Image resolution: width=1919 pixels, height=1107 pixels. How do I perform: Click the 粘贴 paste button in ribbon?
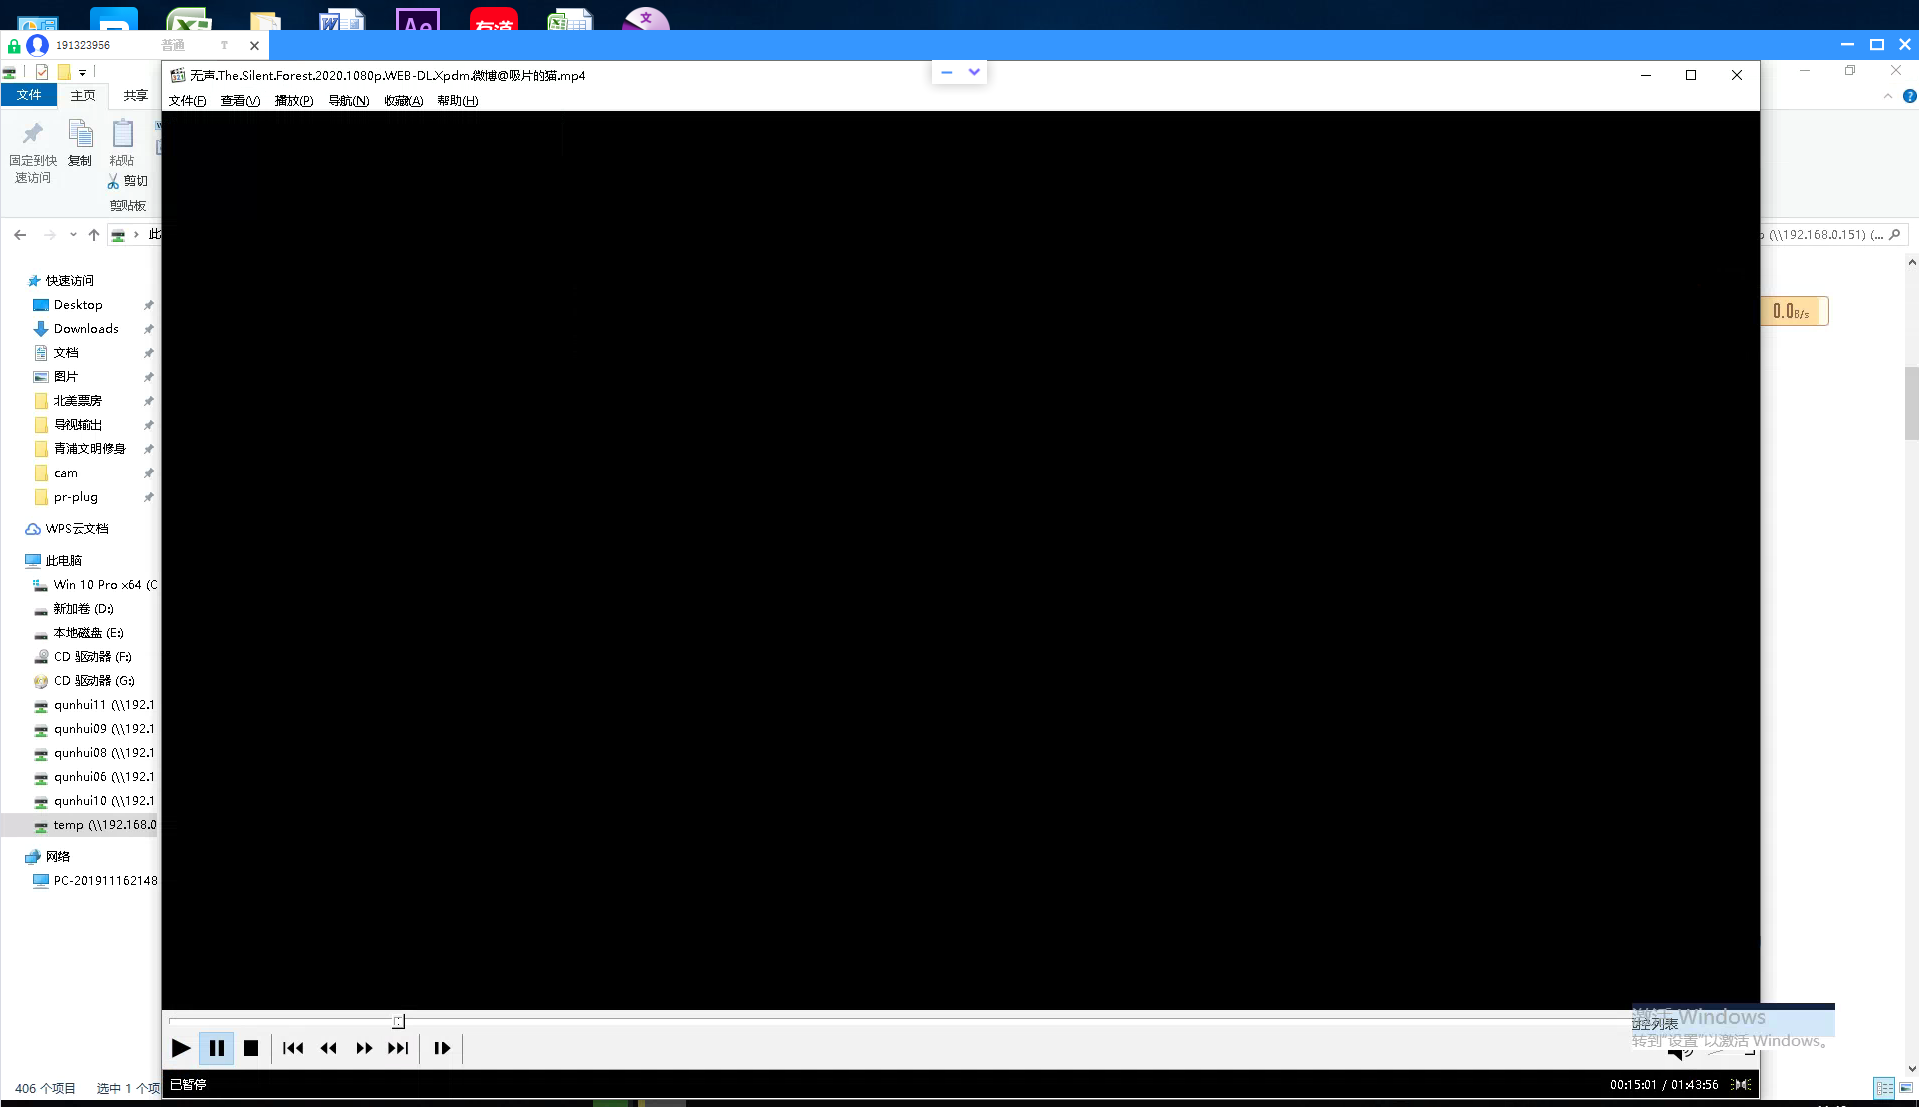click(x=122, y=143)
